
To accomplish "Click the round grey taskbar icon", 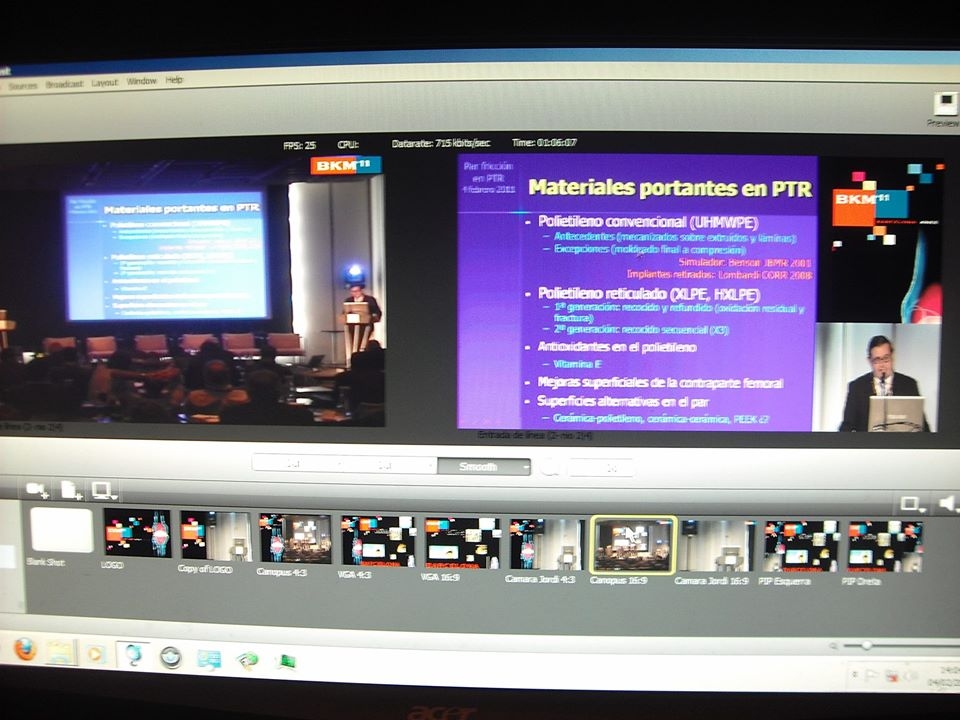I will click(170, 658).
